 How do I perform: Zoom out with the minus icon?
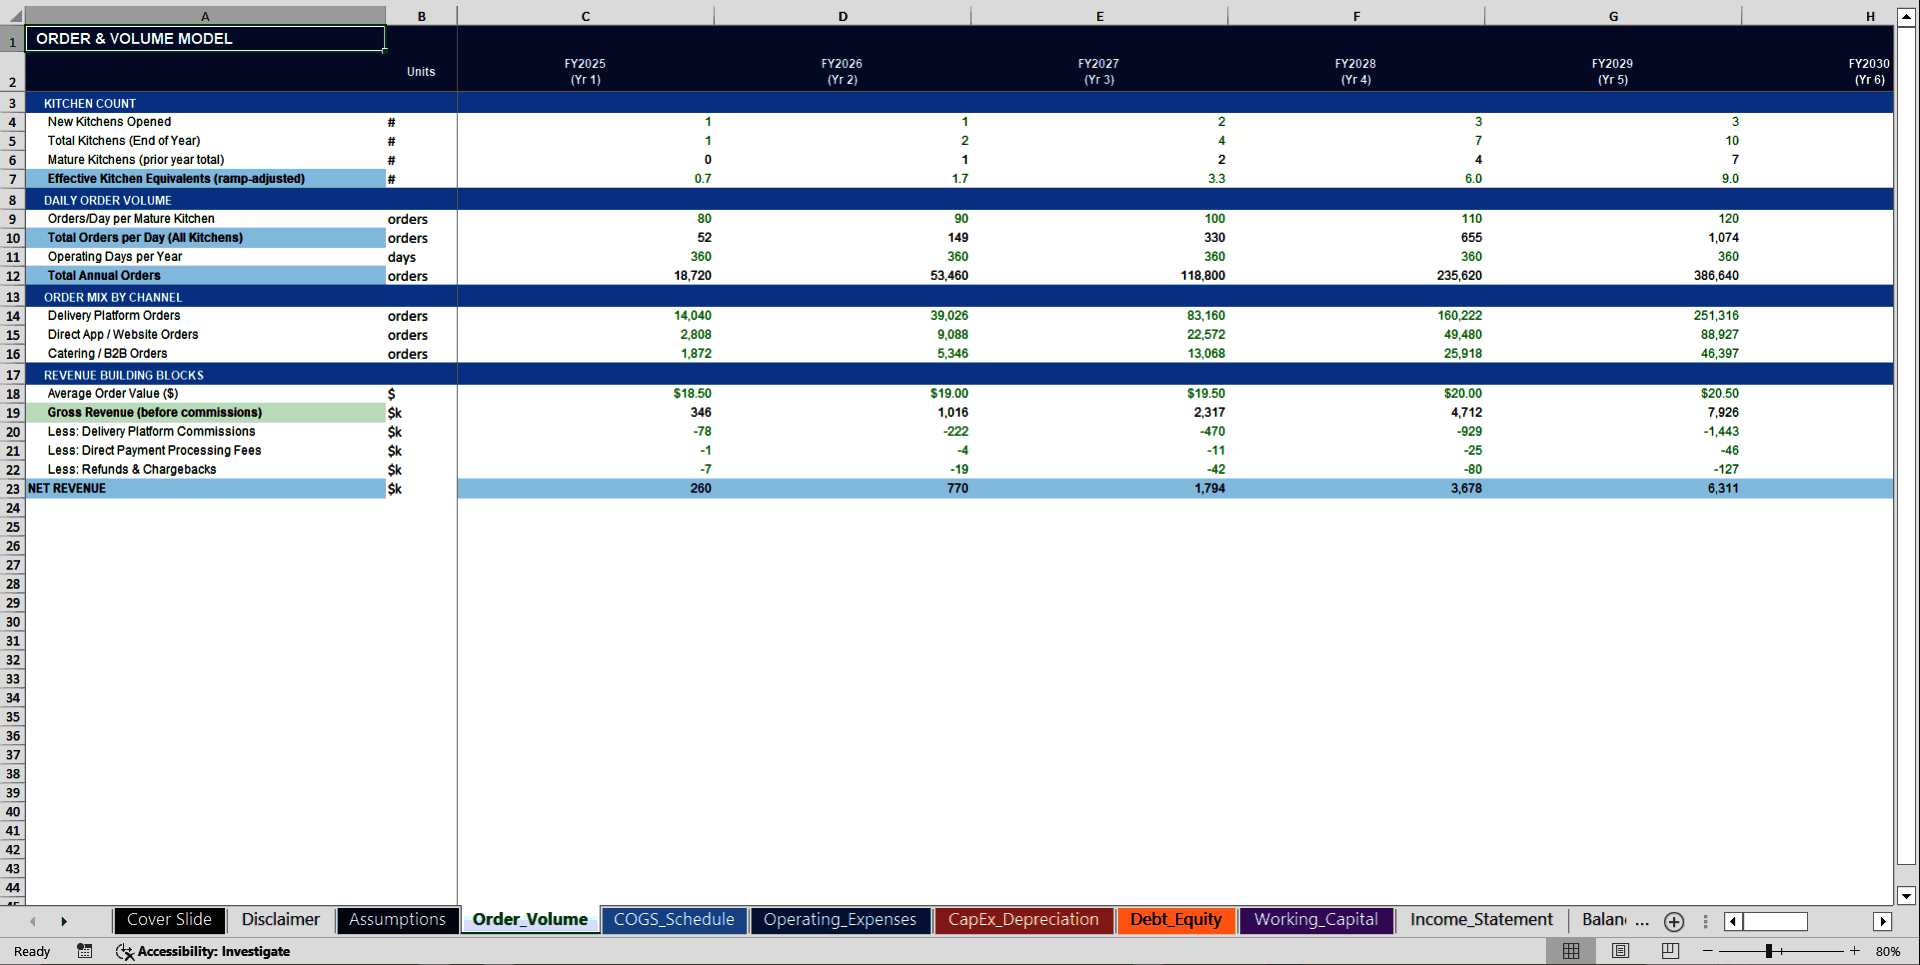[1706, 951]
